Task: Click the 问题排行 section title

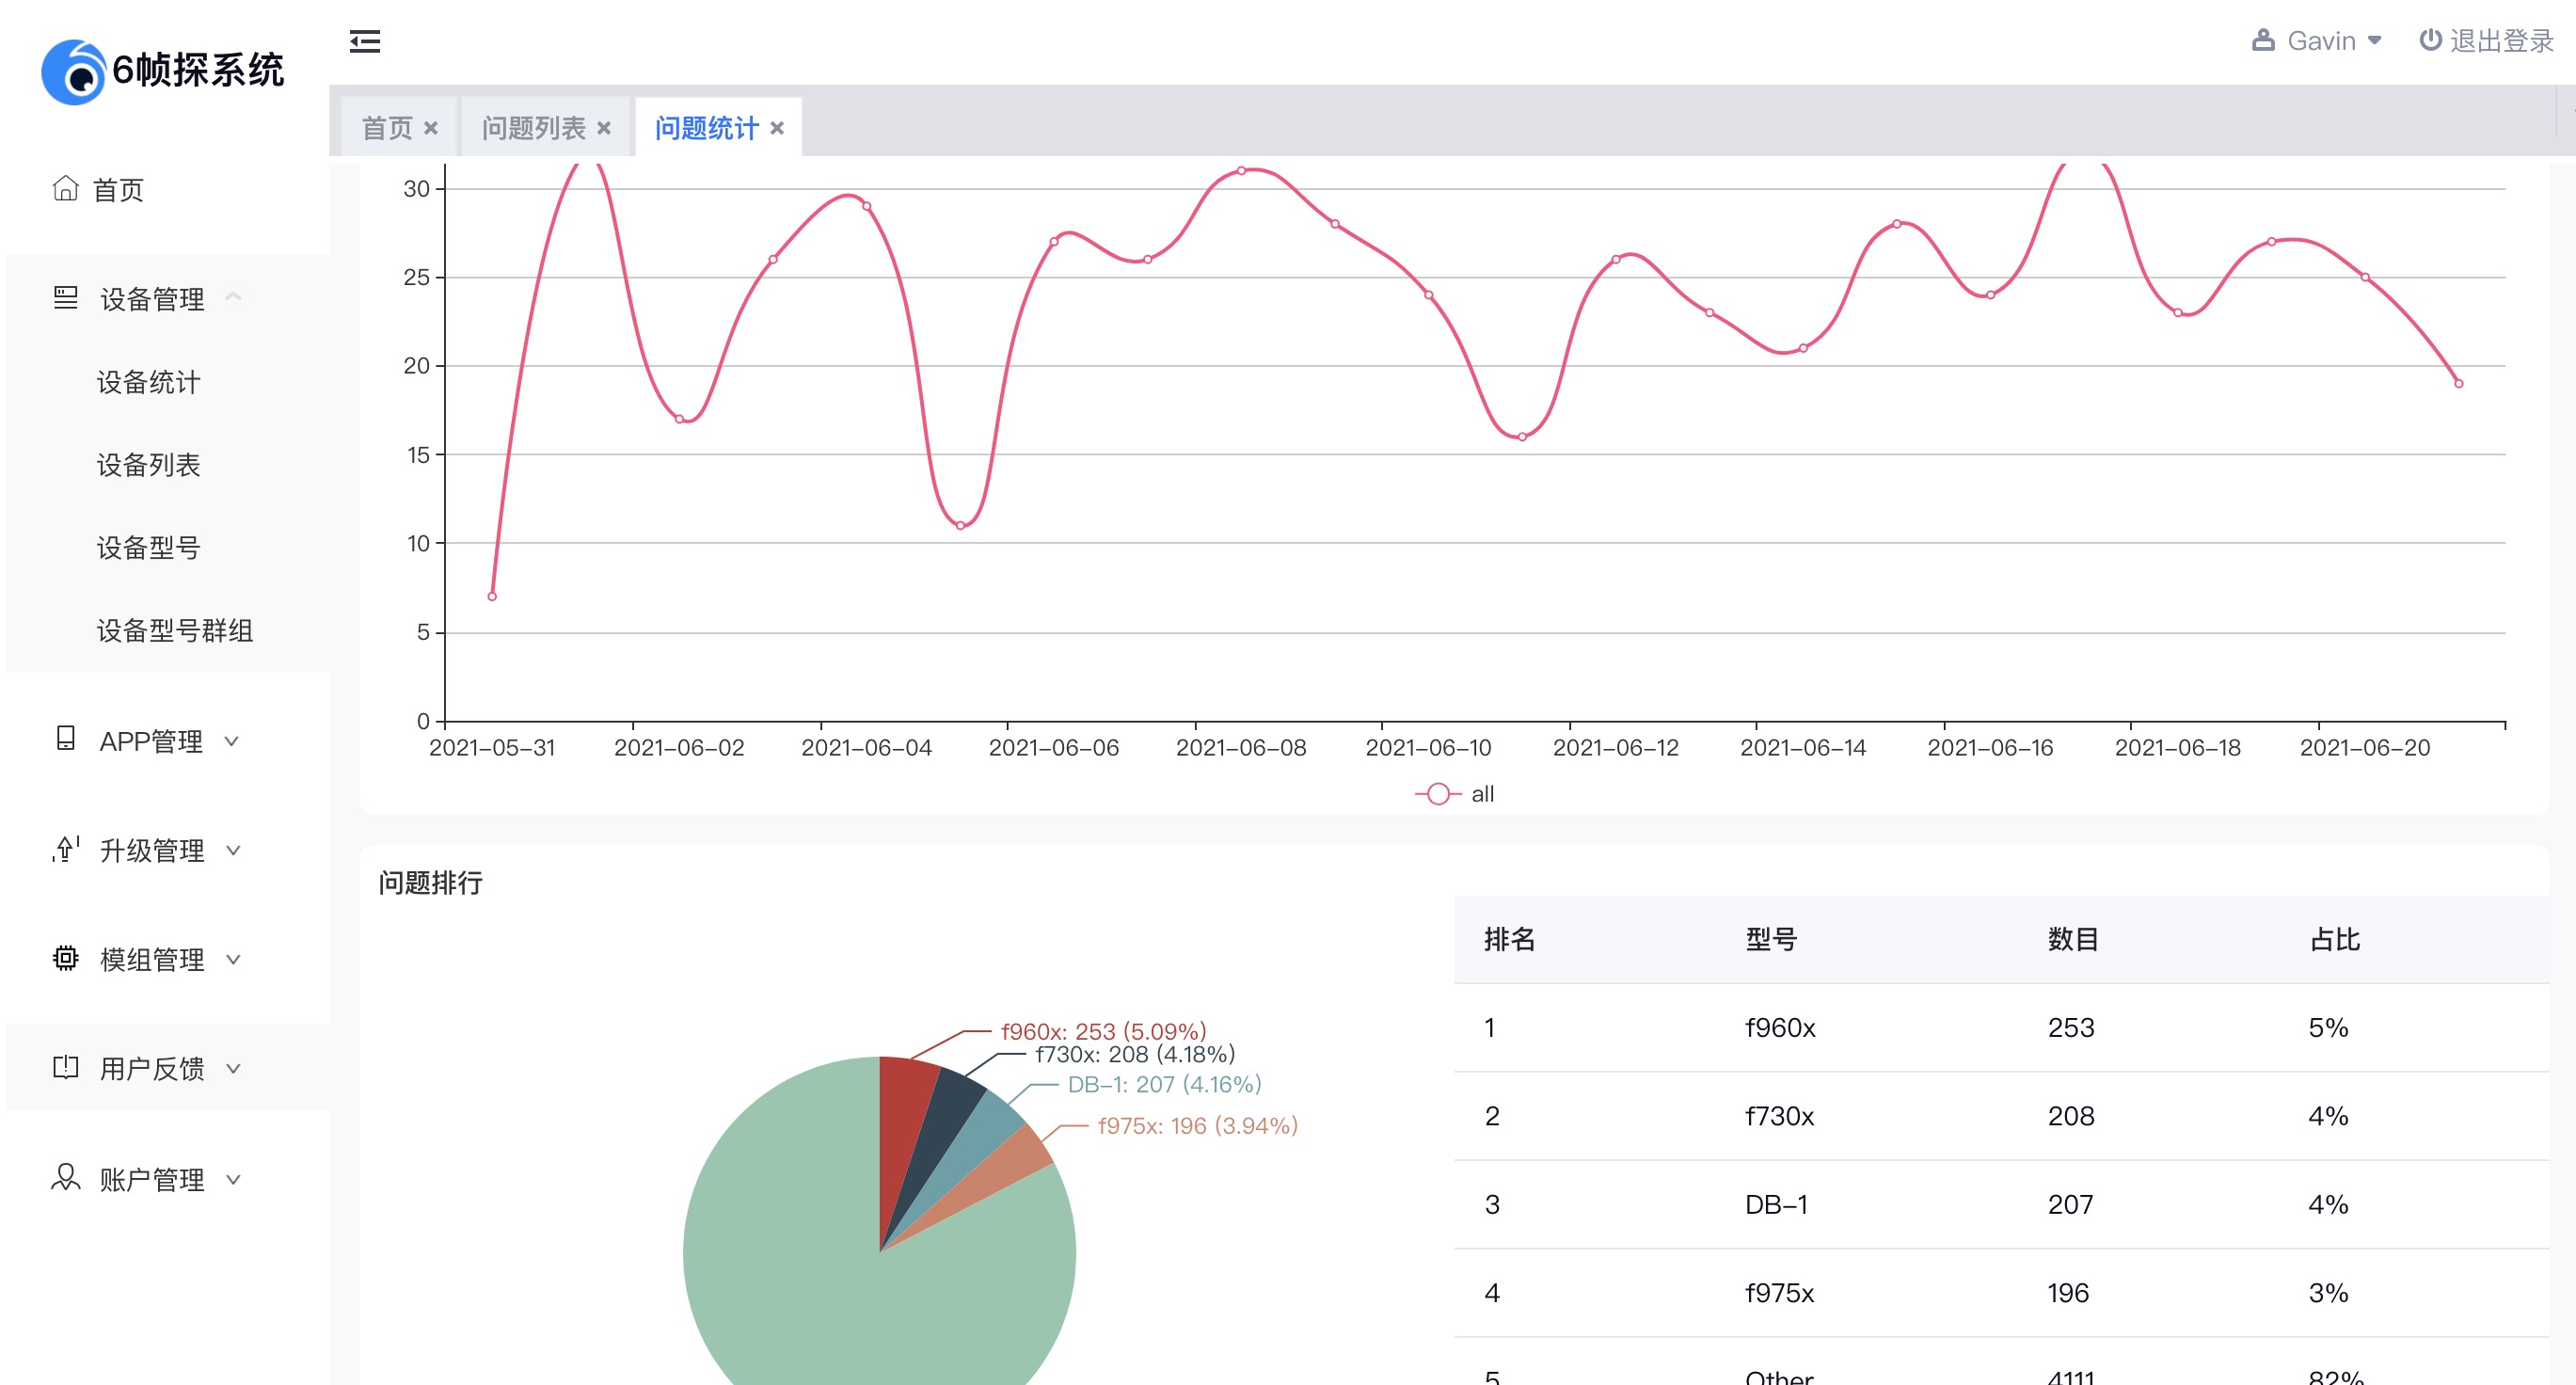Action: (x=431, y=882)
